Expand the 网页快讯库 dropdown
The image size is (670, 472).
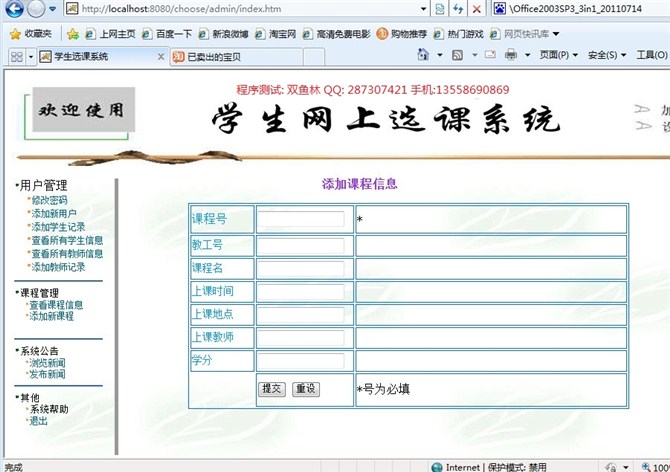point(556,34)
